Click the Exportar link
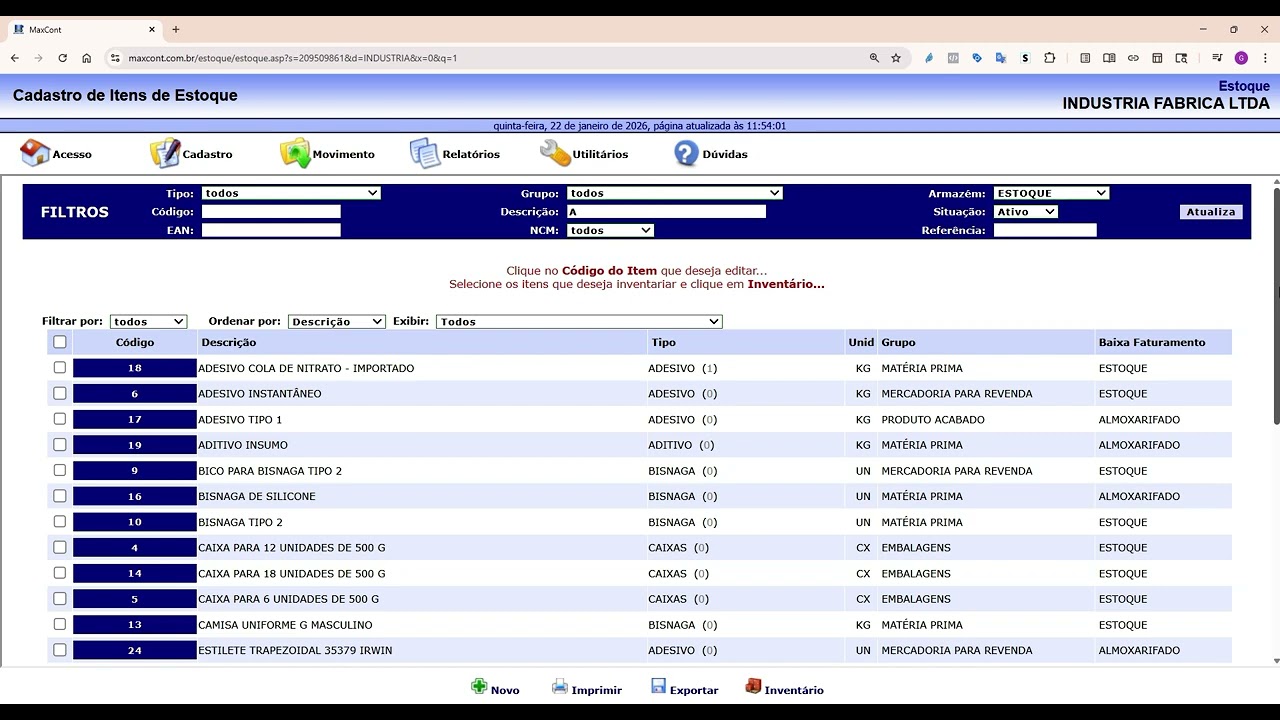The image size is (1280, 720). (x=694, y=690)
